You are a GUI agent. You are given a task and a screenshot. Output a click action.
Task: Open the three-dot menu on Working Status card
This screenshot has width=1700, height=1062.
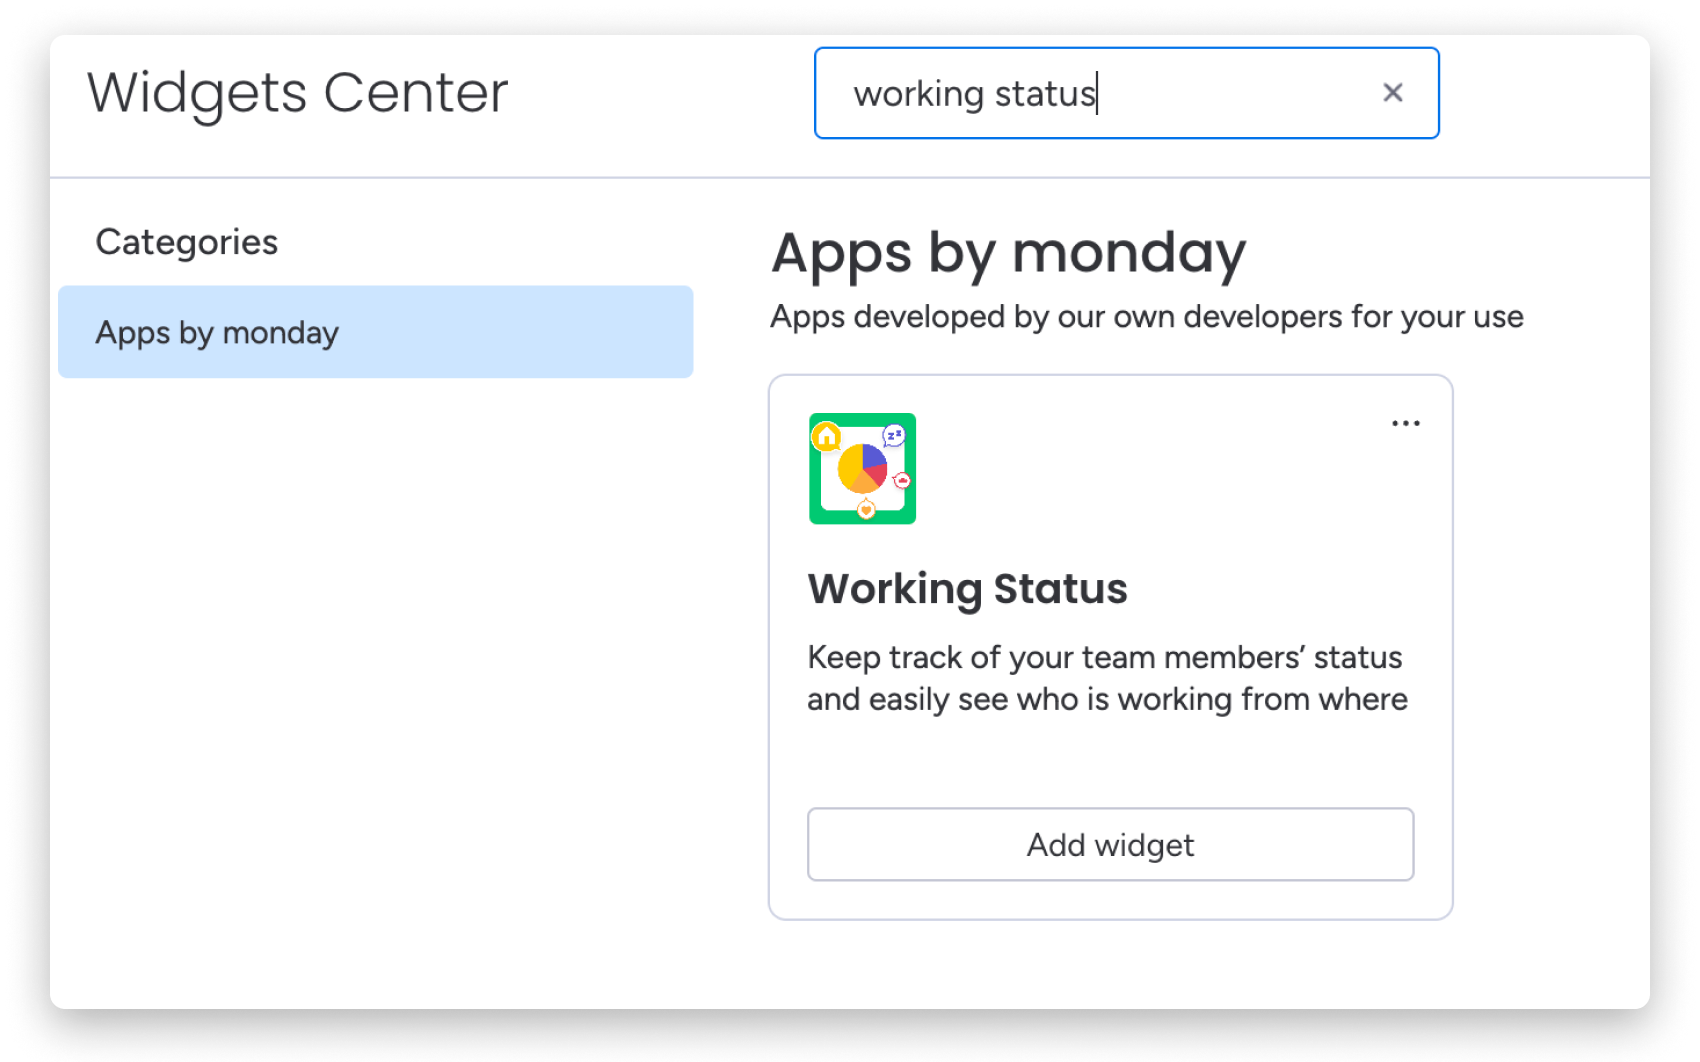point(1405,423)
